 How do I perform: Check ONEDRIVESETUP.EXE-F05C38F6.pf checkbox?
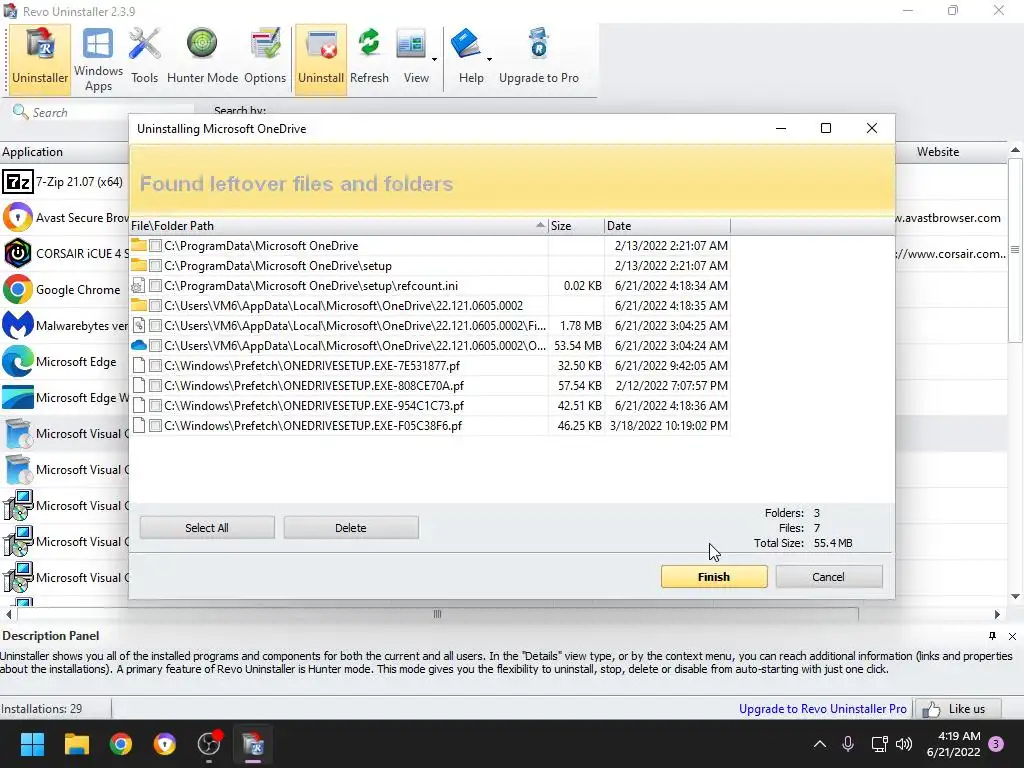tap(155, 426)
